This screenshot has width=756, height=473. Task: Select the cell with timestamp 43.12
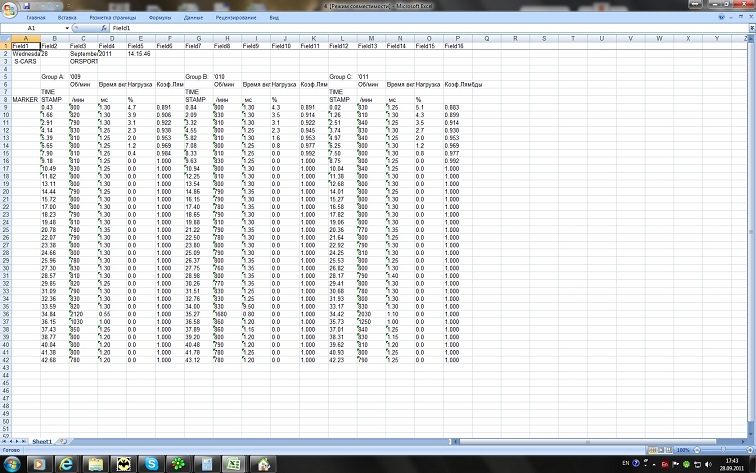pyautogui.click(x=199, y=360)
